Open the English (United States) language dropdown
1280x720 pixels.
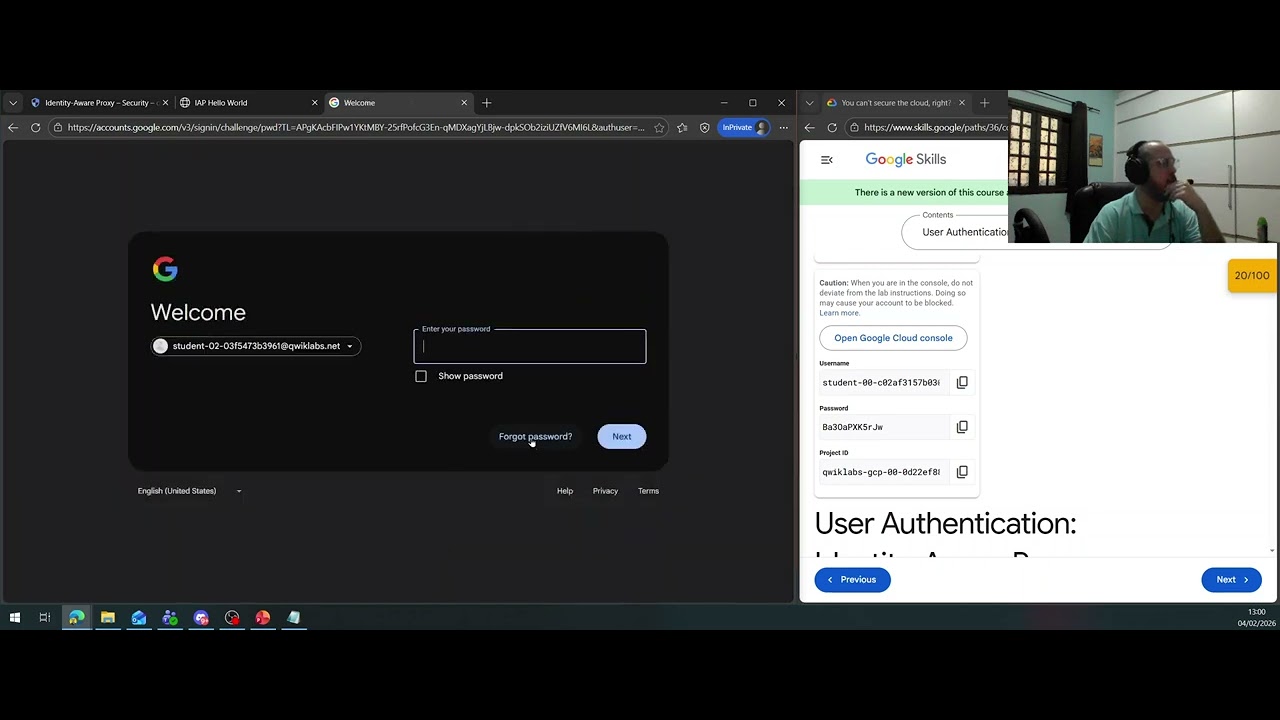point(190,491)
